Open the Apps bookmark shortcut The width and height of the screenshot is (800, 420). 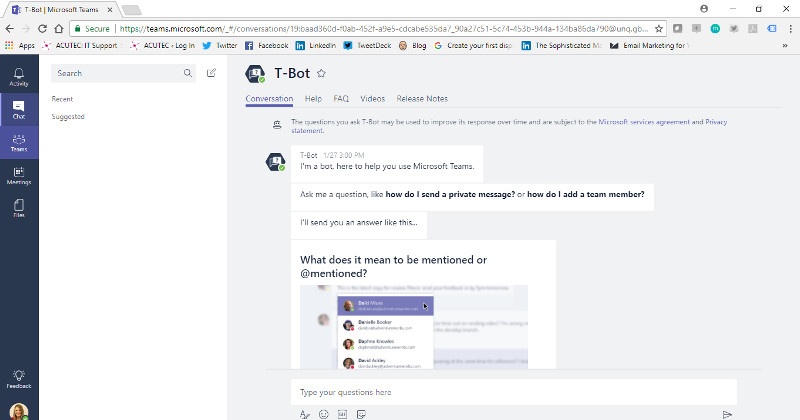click(20, 45)
